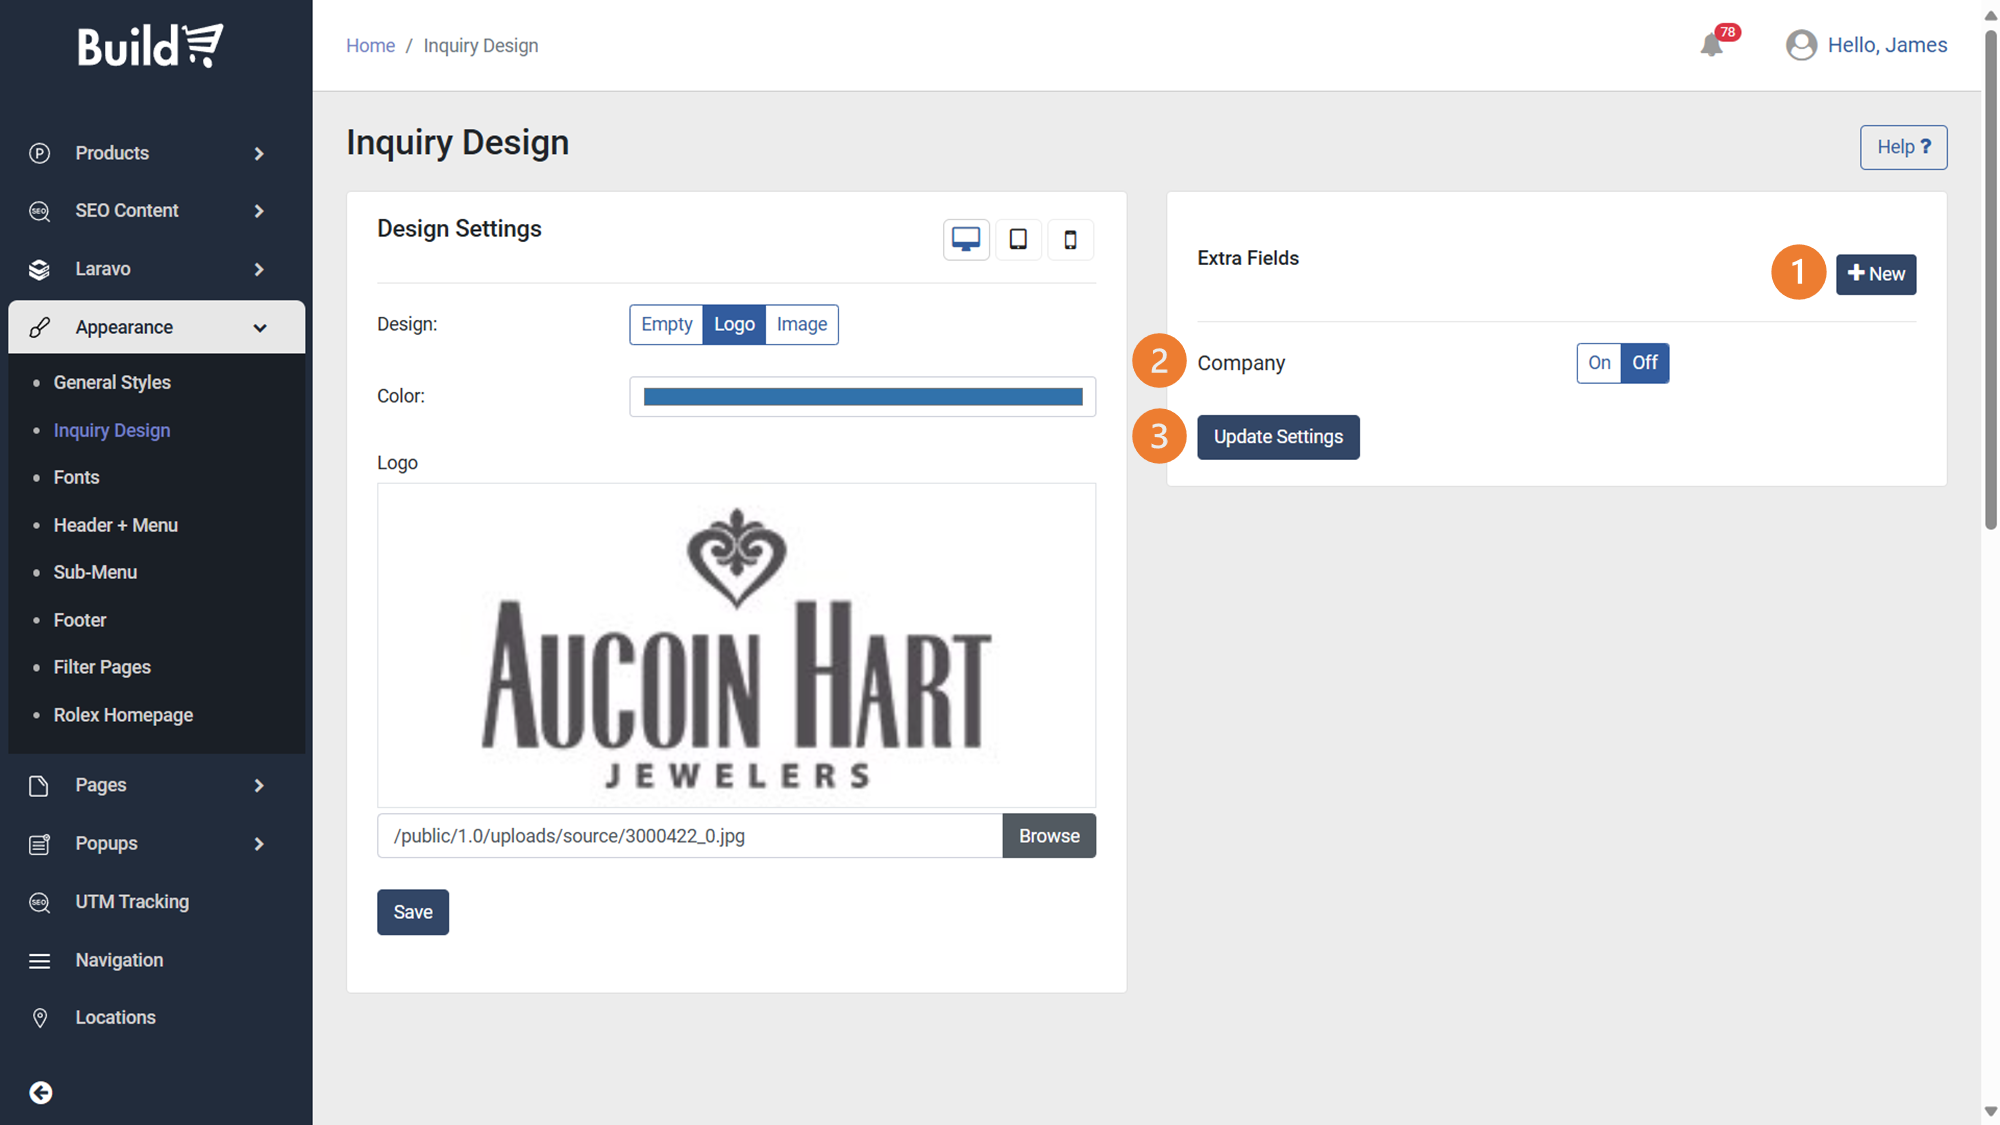Image resolution: width=2000 pixels, height=1125 pixels.
Task: Click Browse to choose logo file
Action: [1049, 836]
